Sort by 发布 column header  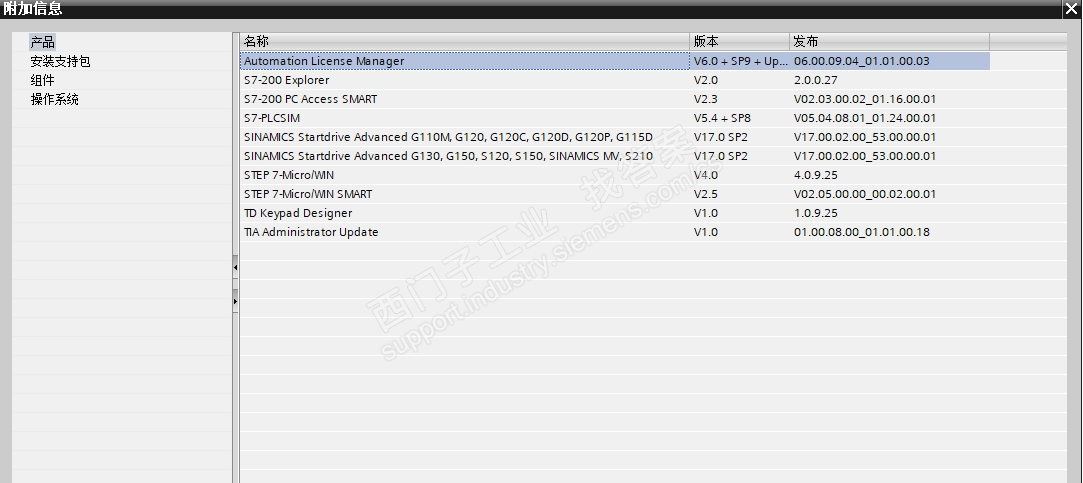[890, 41]
